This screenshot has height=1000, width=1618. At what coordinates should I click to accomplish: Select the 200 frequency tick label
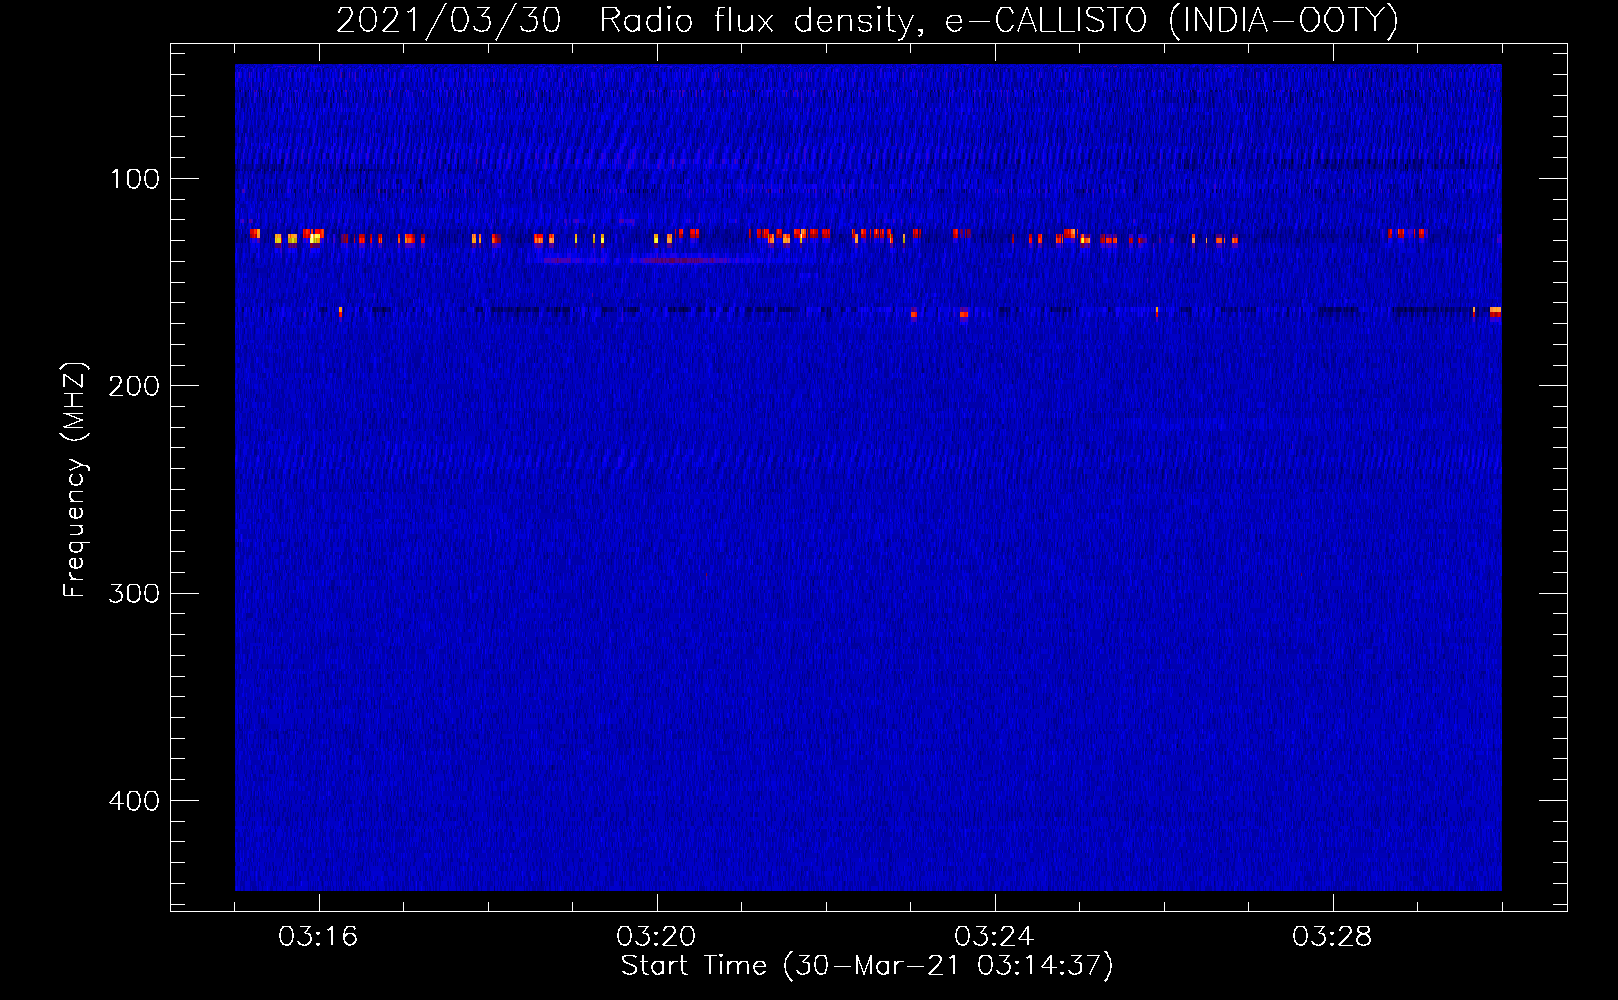coord(134,386)
